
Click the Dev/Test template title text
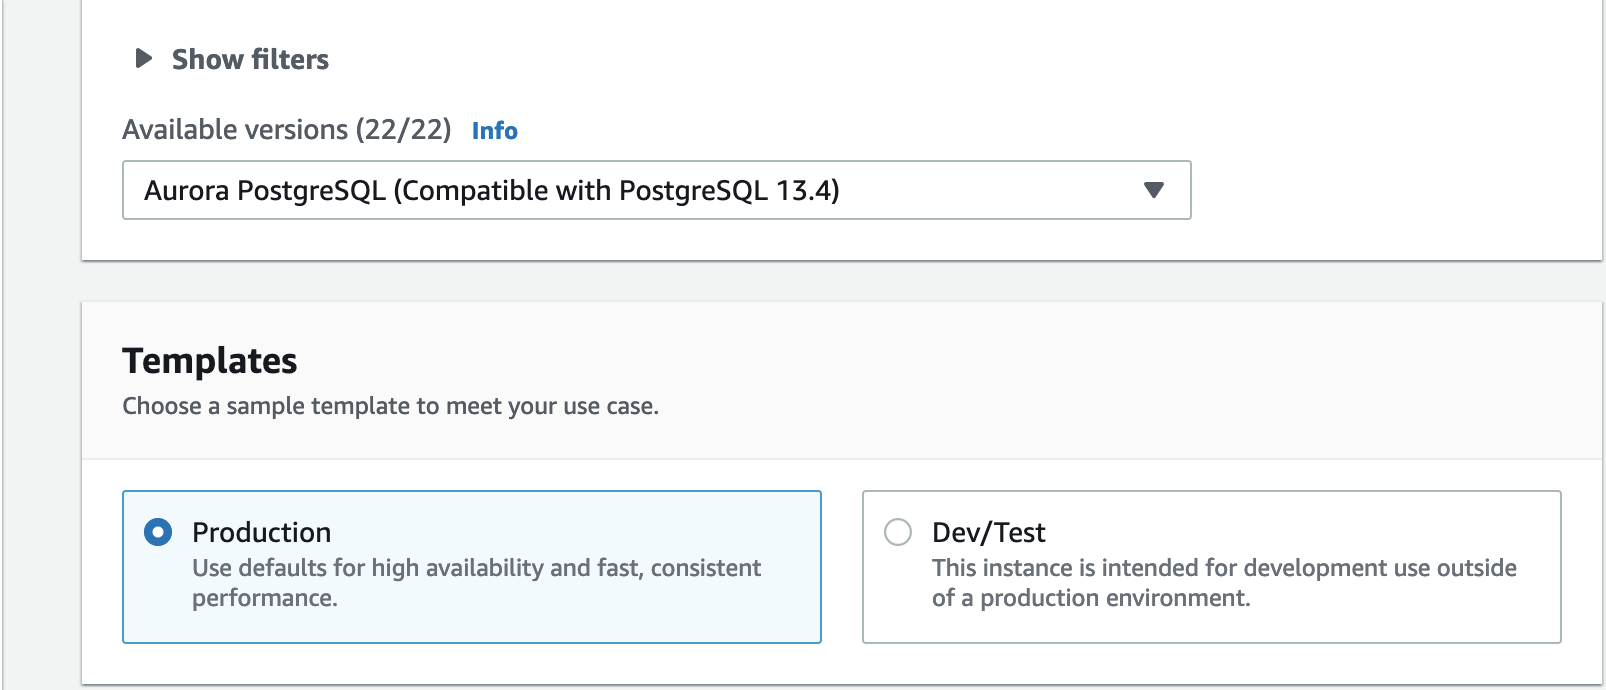click(x=989, y=532)
